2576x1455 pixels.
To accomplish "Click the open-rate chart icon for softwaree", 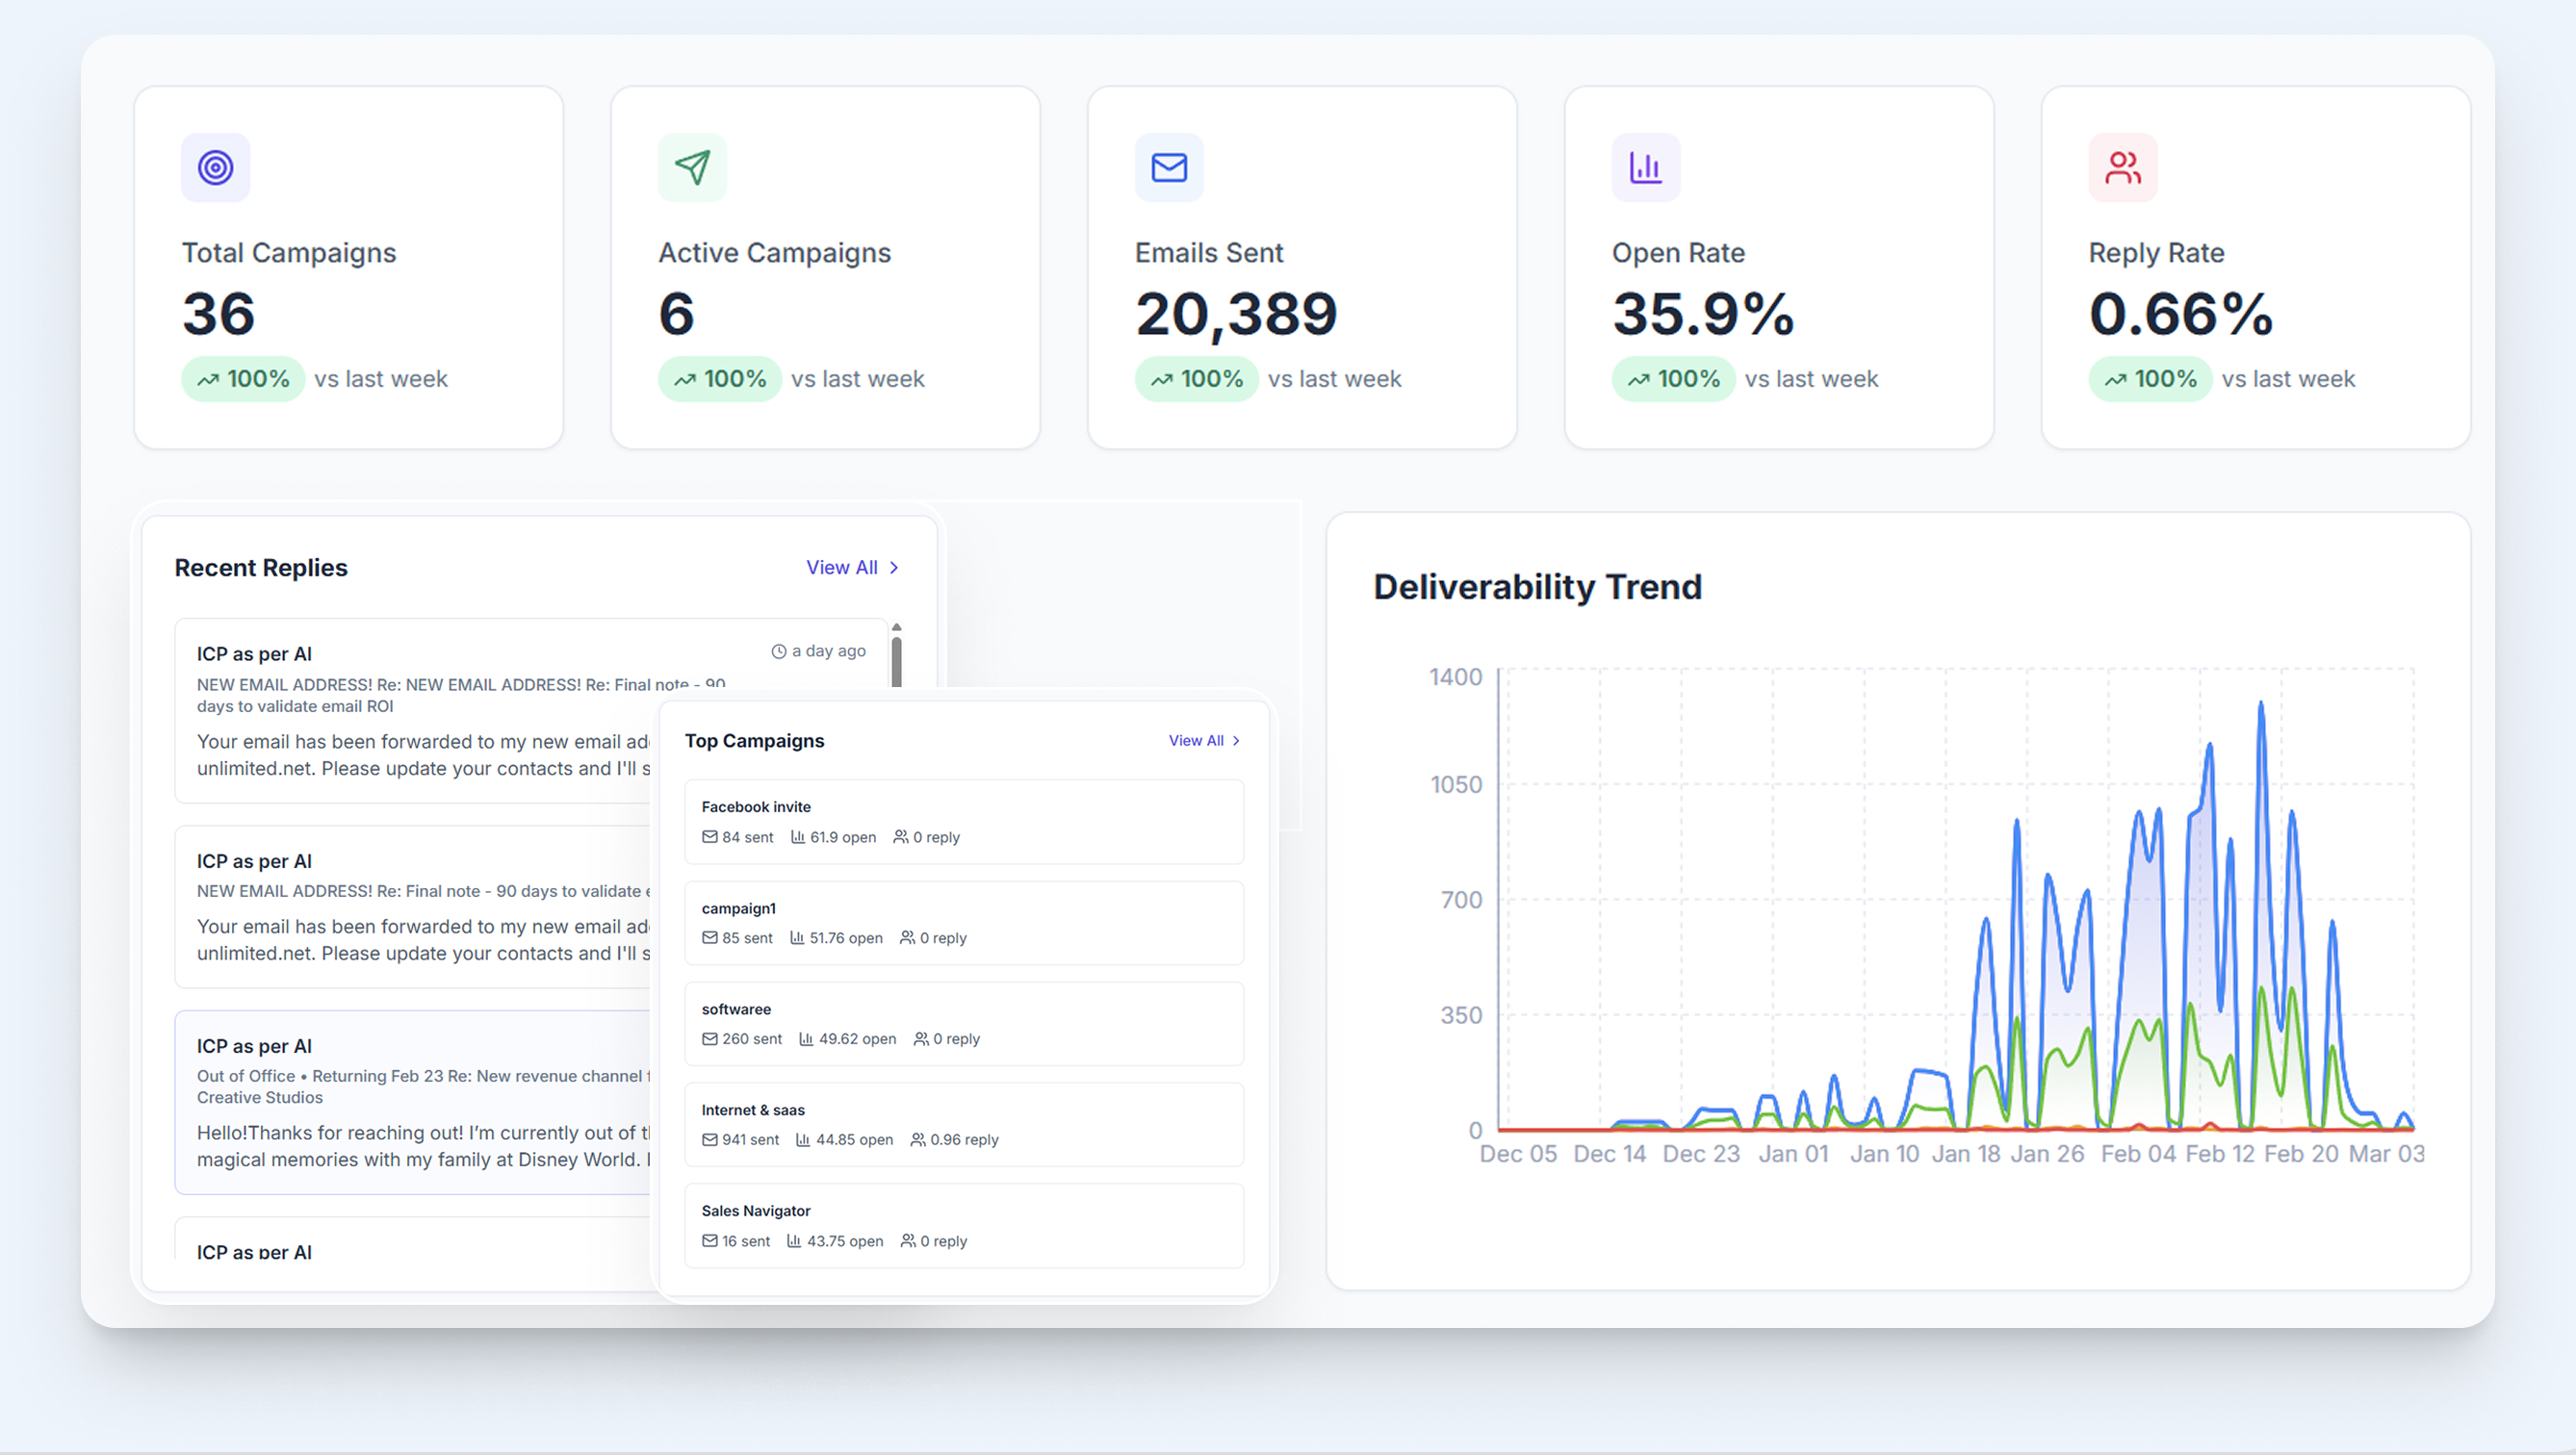I will (x=805, y=1038).
